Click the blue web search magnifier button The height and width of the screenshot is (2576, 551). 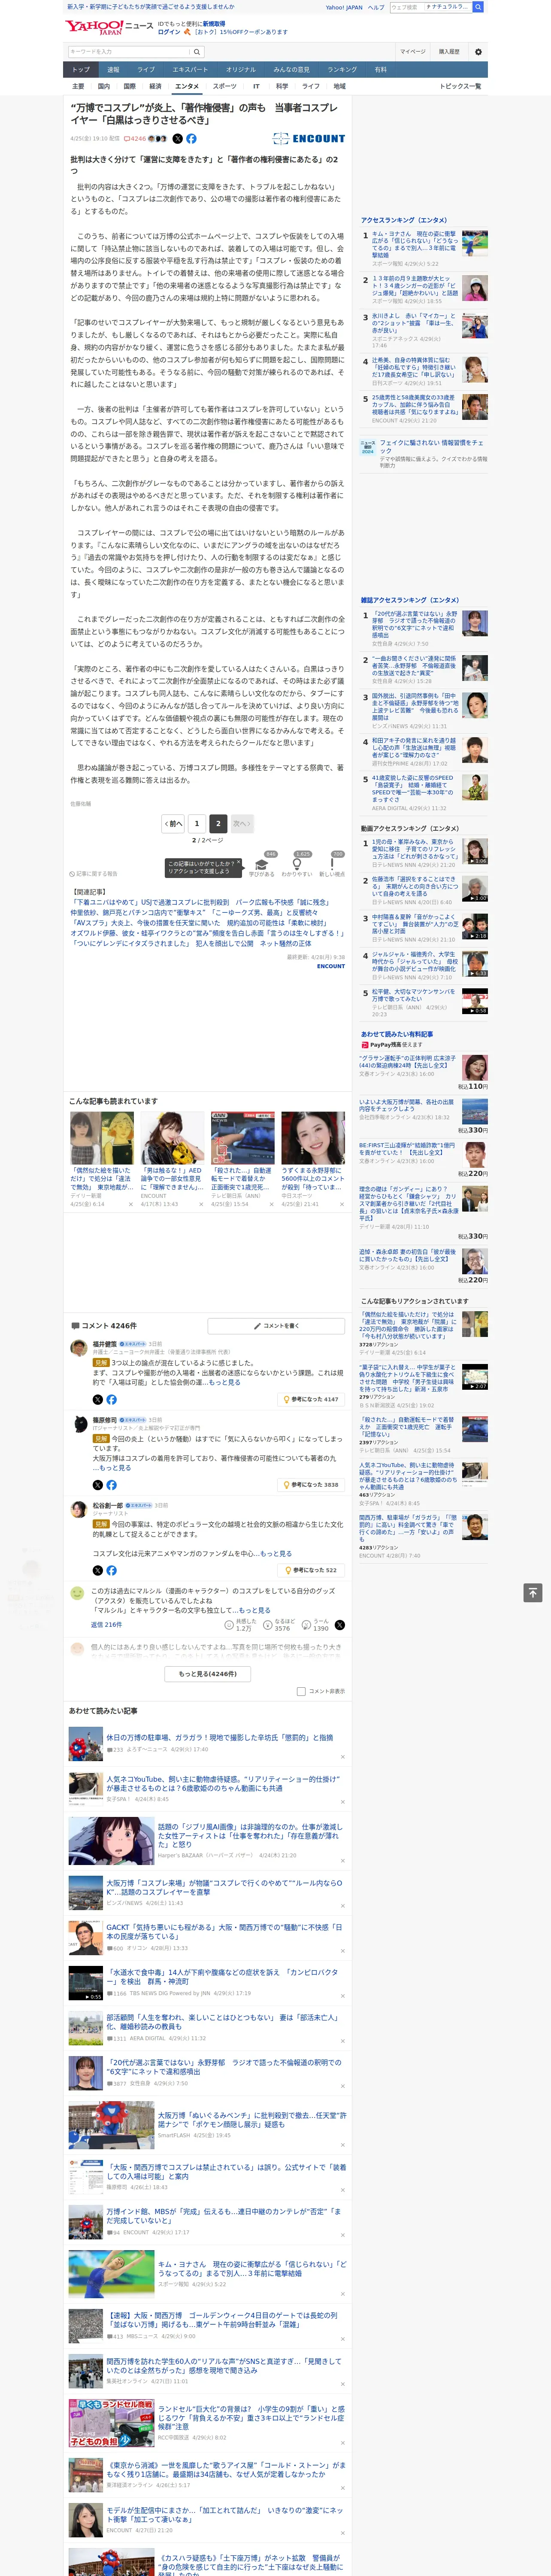tap(478, 7)
